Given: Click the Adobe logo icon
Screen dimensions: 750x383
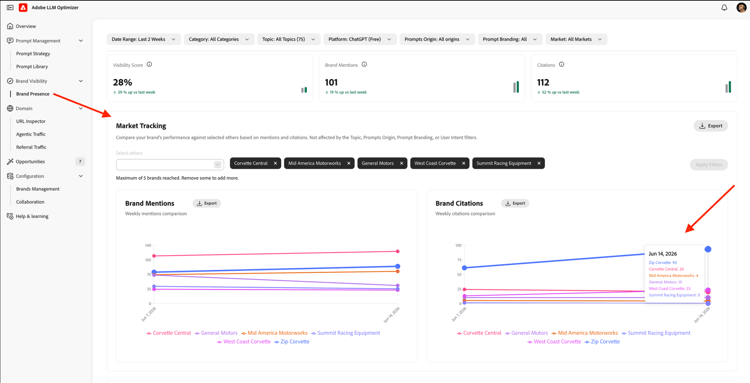Looking at the screenshot, I should click(23, 8).
